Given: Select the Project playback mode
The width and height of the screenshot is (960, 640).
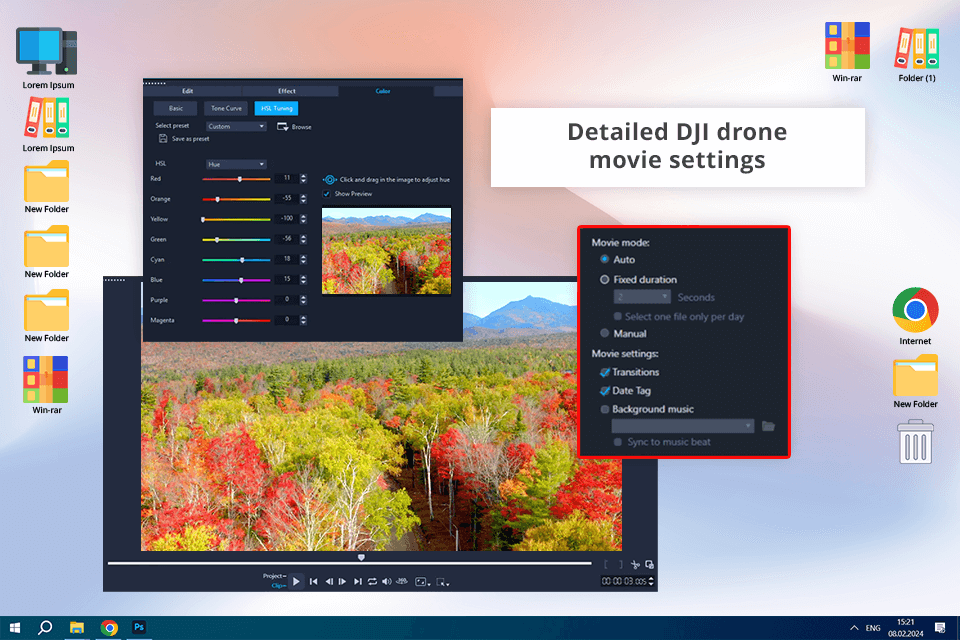Looking at the screenshot, I should 274,576.
